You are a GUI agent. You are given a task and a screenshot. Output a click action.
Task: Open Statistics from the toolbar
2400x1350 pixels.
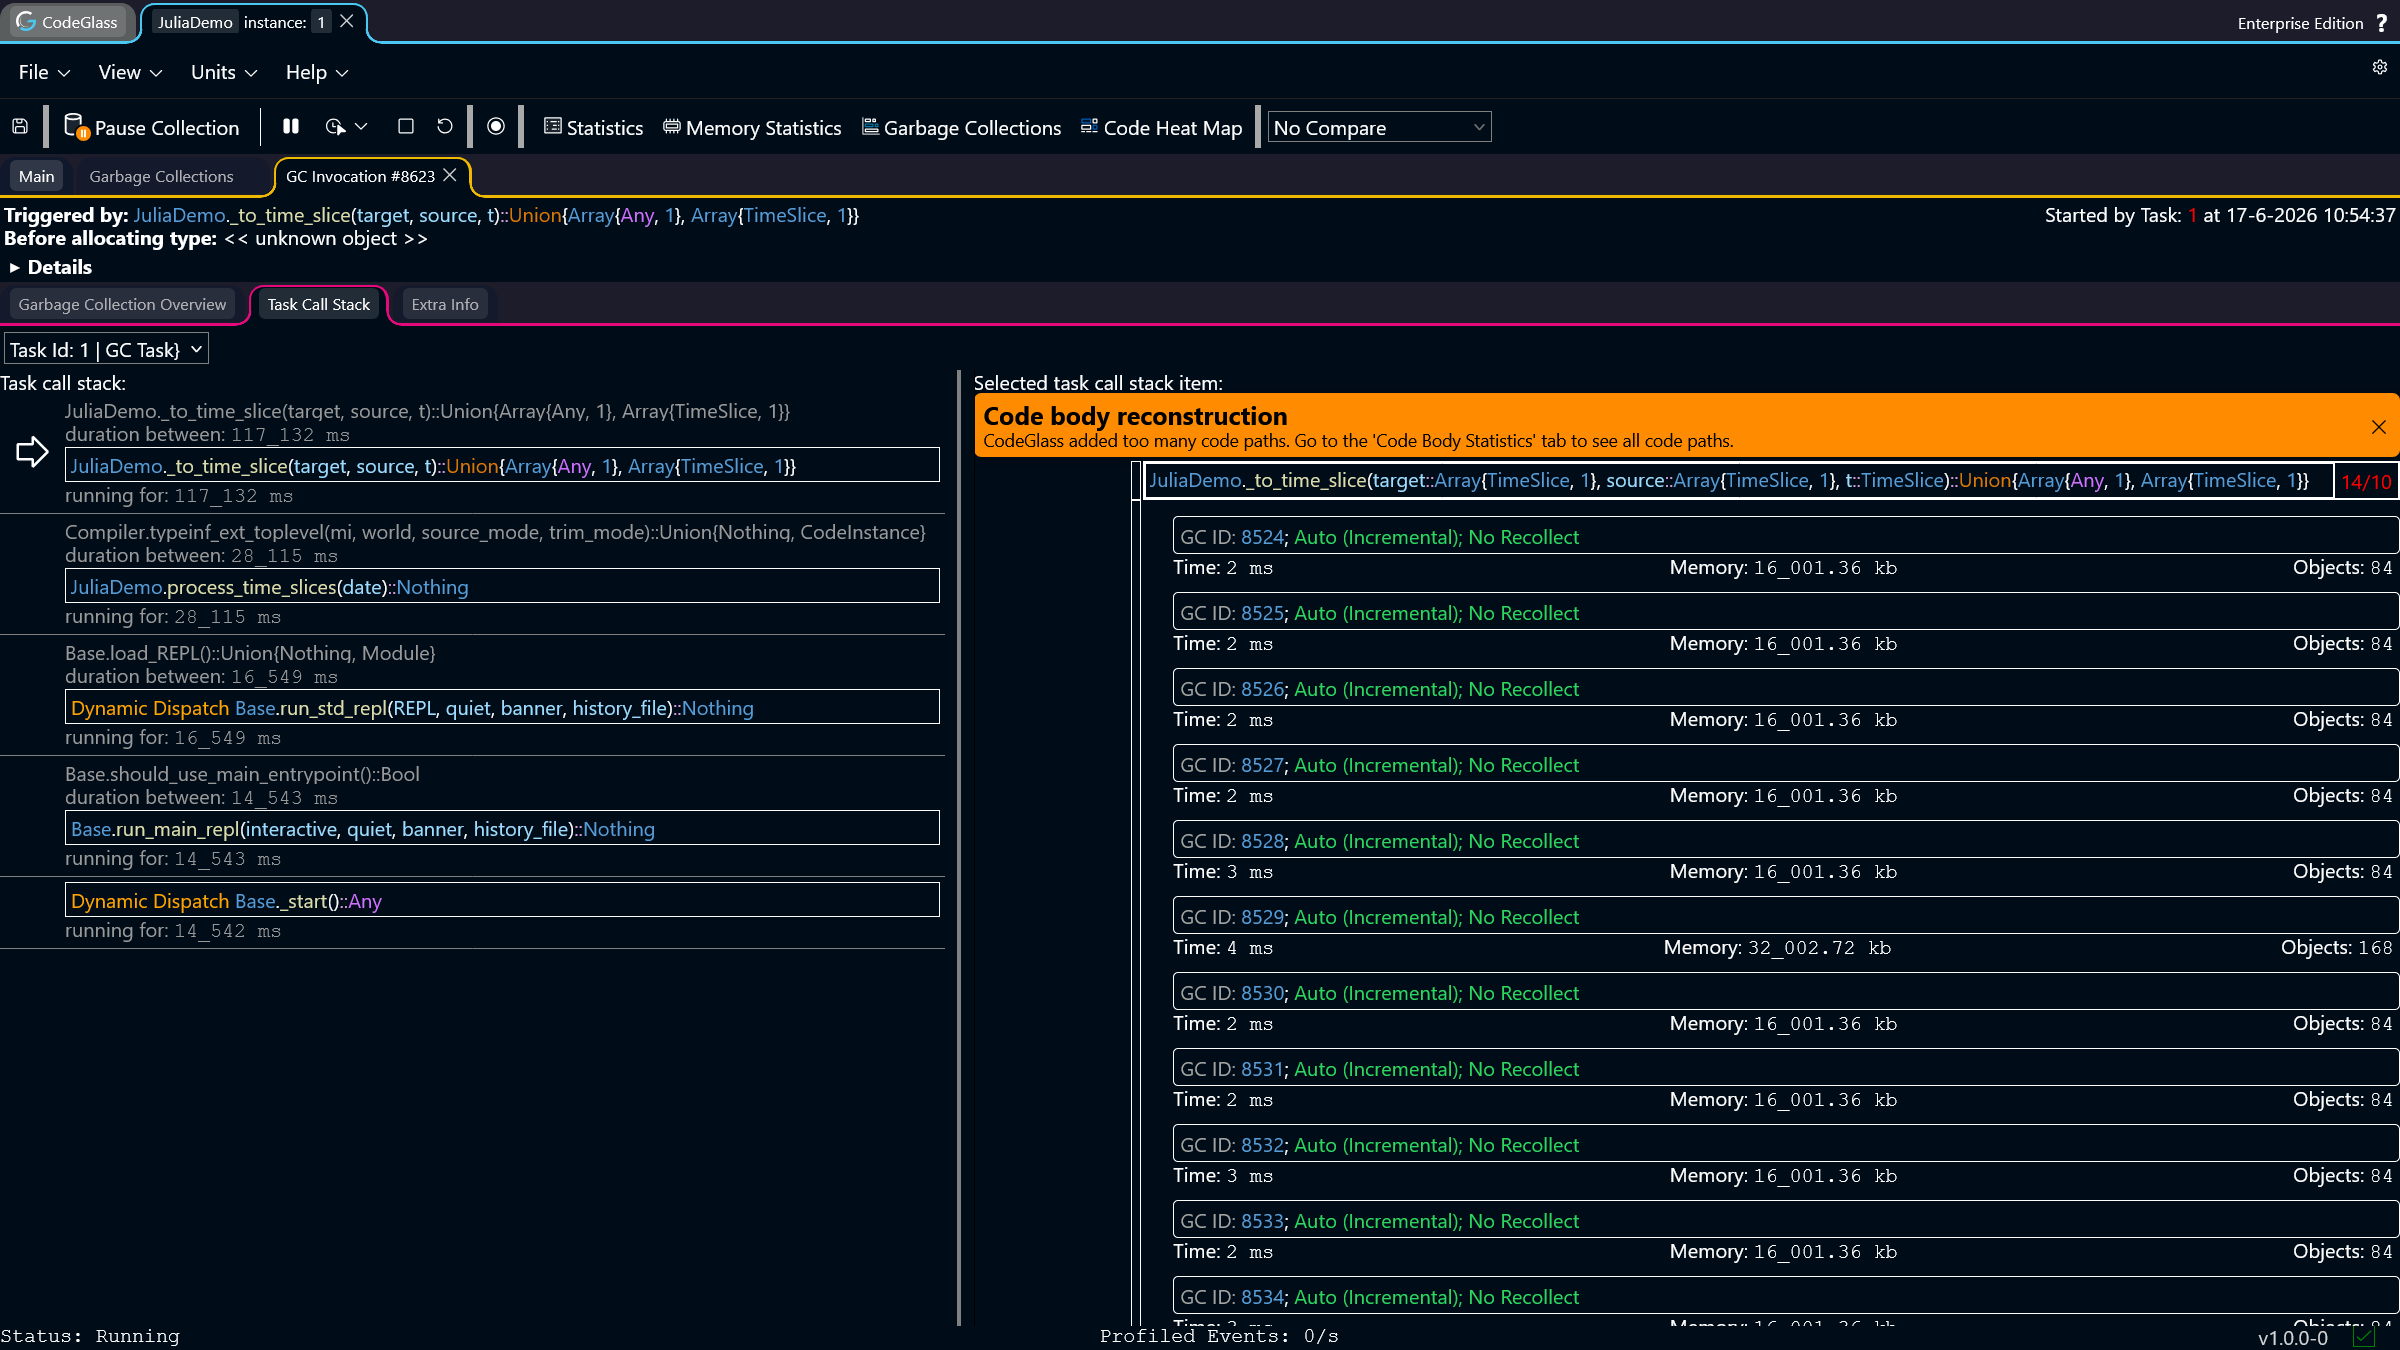tap(593, 128)
